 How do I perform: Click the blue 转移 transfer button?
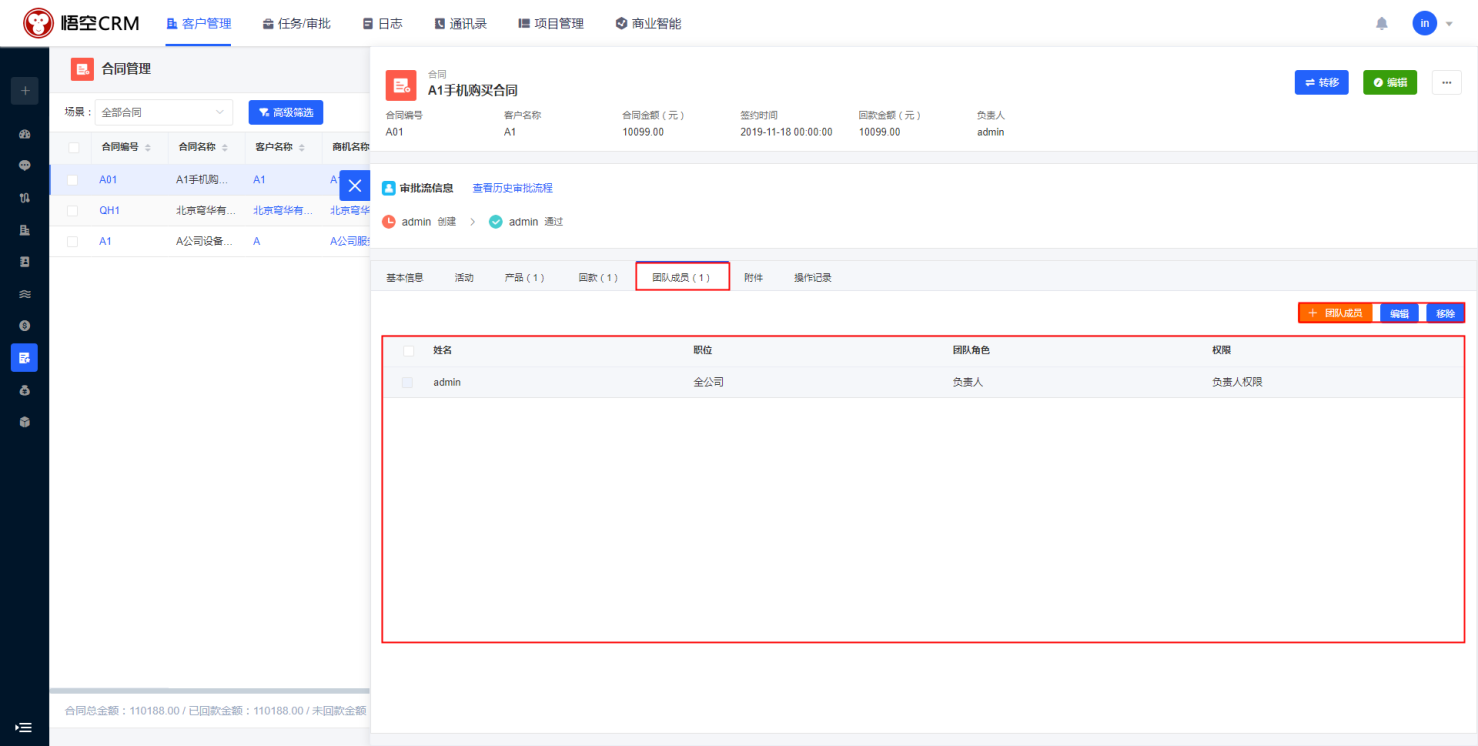tap(1321, 82)
